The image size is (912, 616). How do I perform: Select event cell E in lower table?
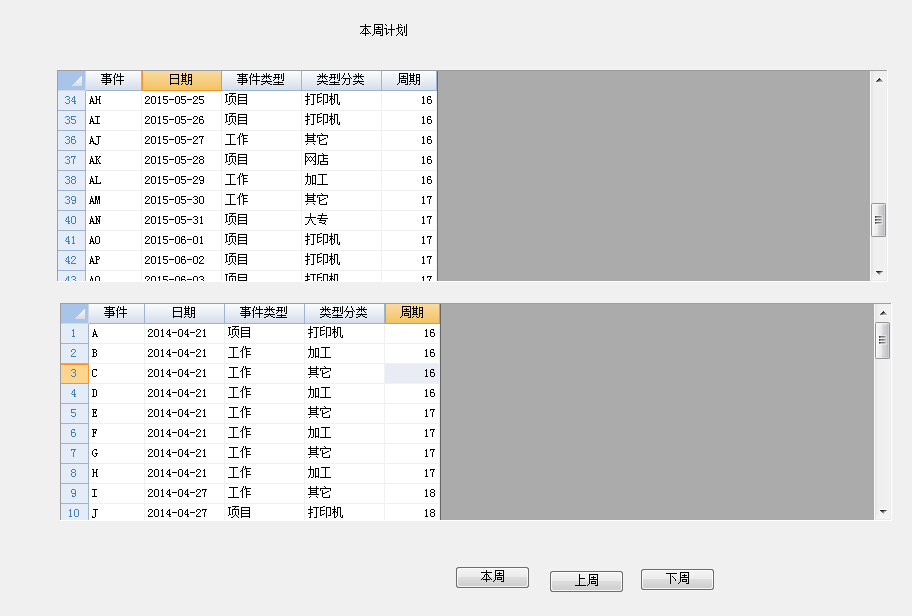tap(116, 413)
